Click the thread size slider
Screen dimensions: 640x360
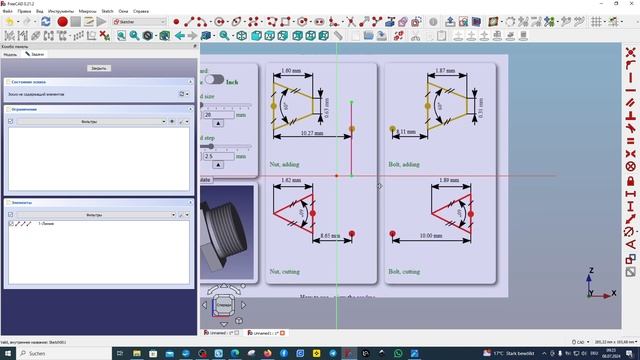[x=225, y=105]
